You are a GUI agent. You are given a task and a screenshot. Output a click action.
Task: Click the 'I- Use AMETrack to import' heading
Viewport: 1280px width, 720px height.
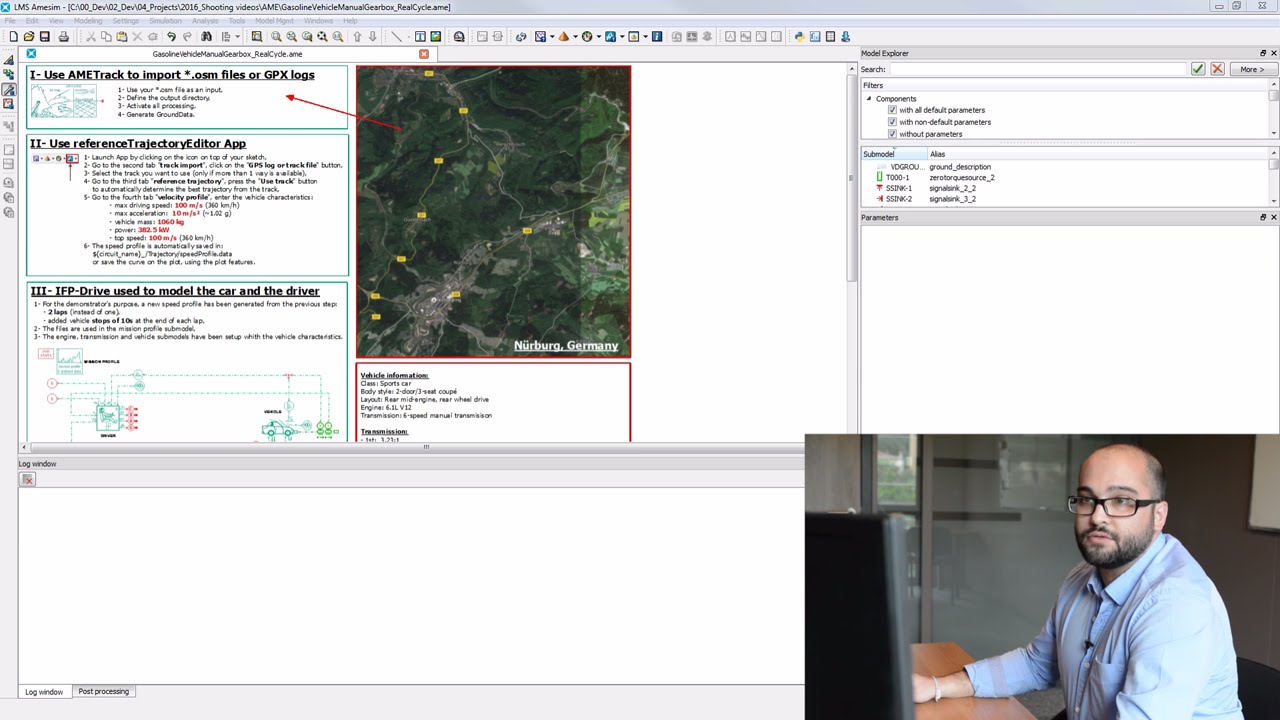[172, 75]
